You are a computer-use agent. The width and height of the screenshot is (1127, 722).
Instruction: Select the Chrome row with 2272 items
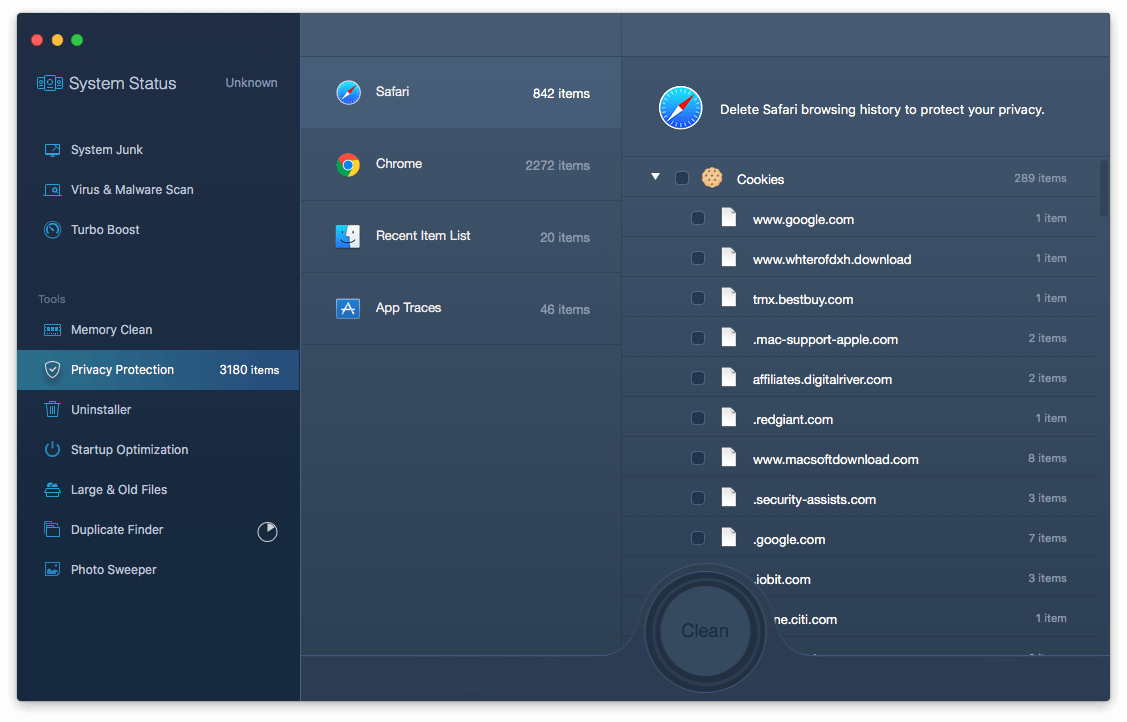[461, 165]
